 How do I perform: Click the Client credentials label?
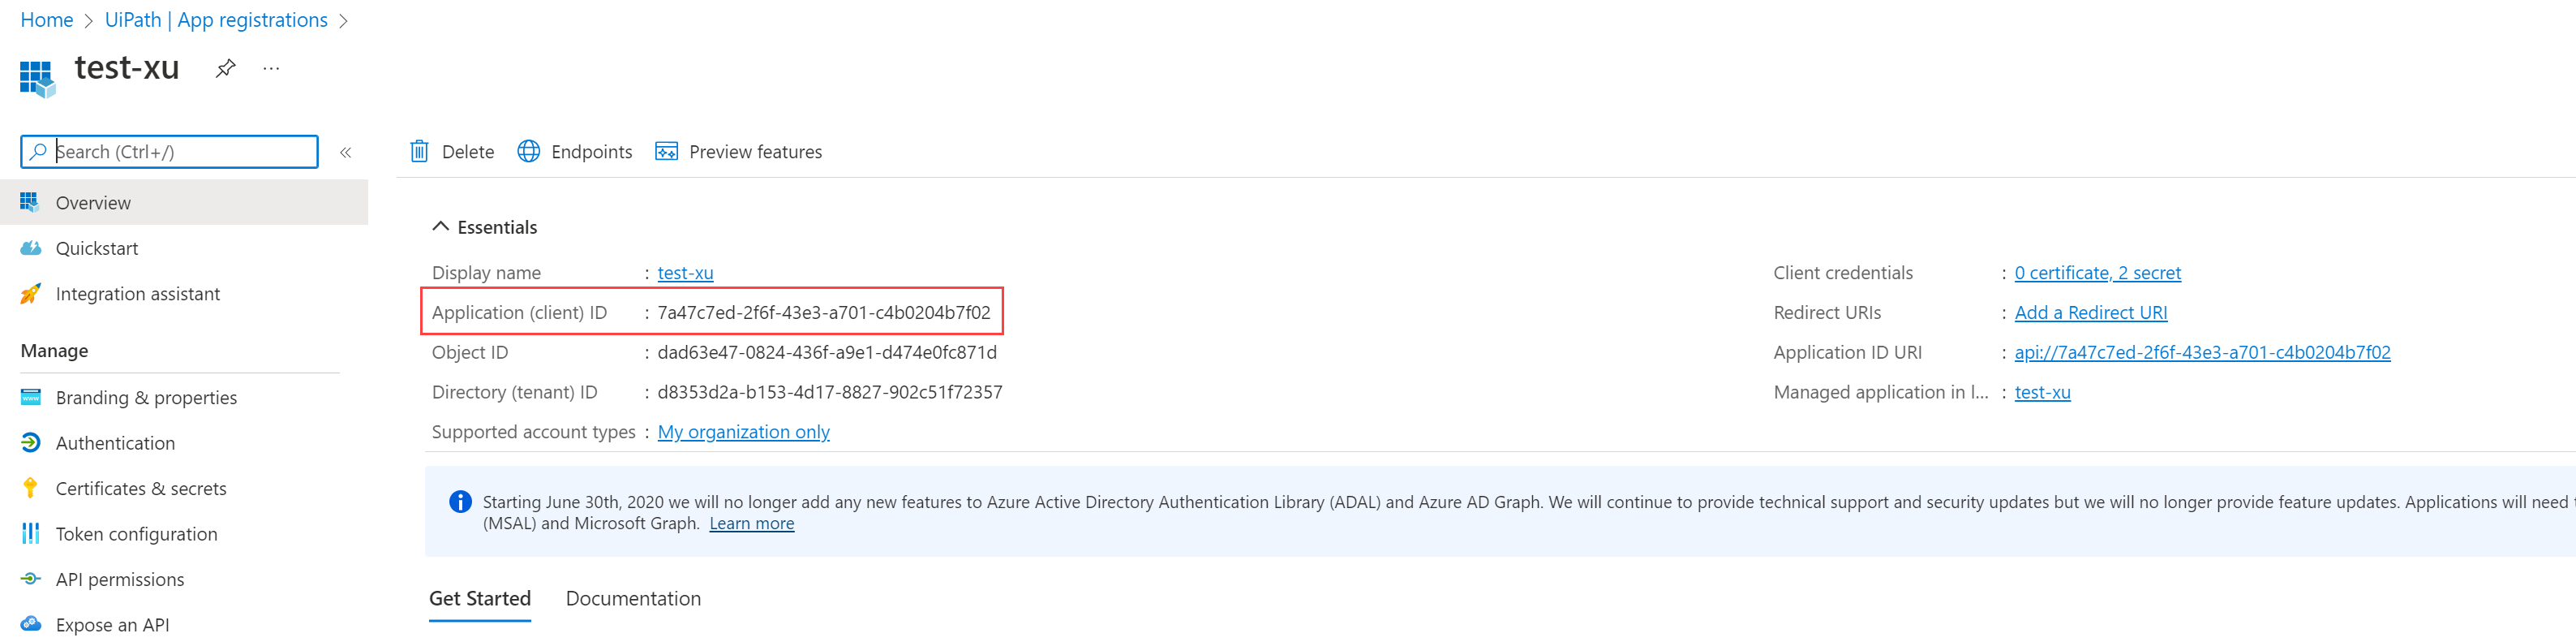coord(1842,272)
